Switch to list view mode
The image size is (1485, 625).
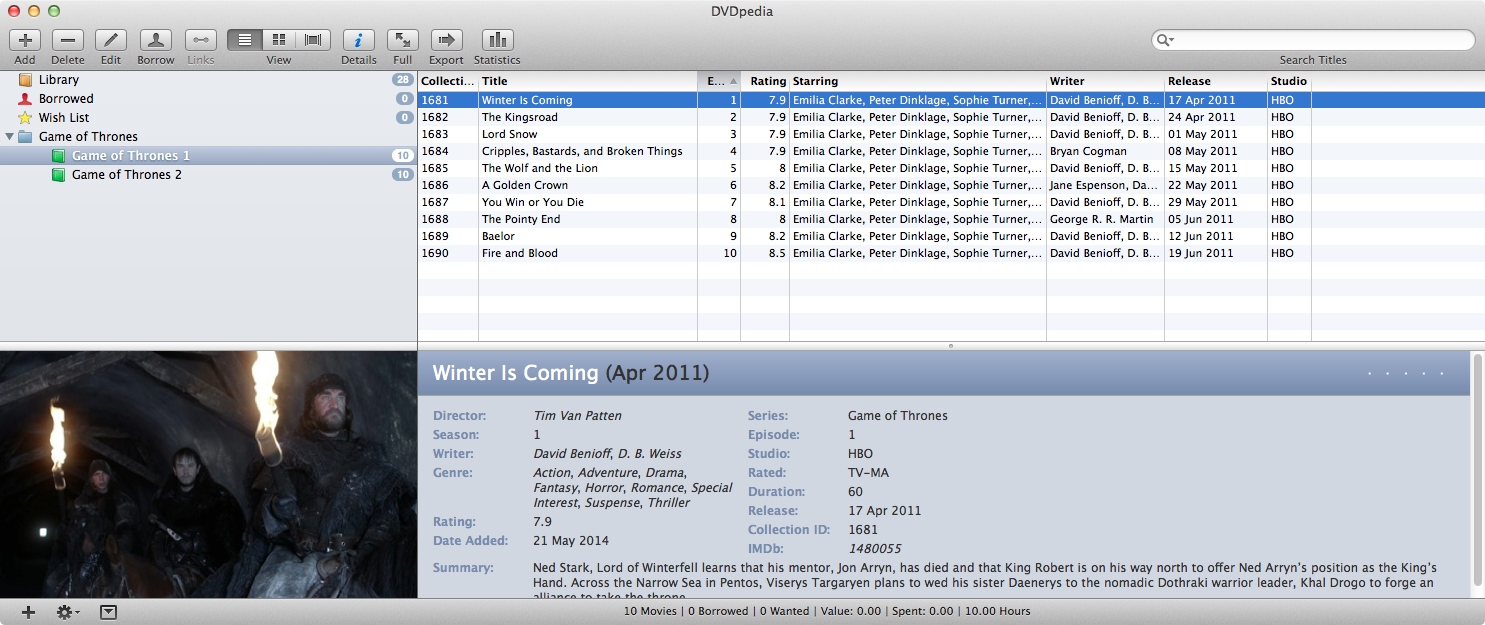[x=245, y=40]
